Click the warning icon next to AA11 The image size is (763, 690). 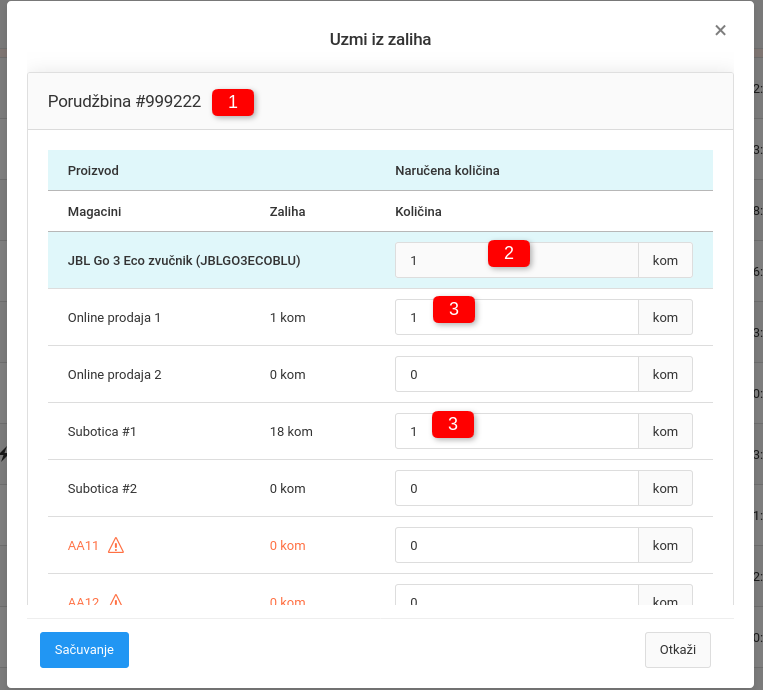[116, 545]
